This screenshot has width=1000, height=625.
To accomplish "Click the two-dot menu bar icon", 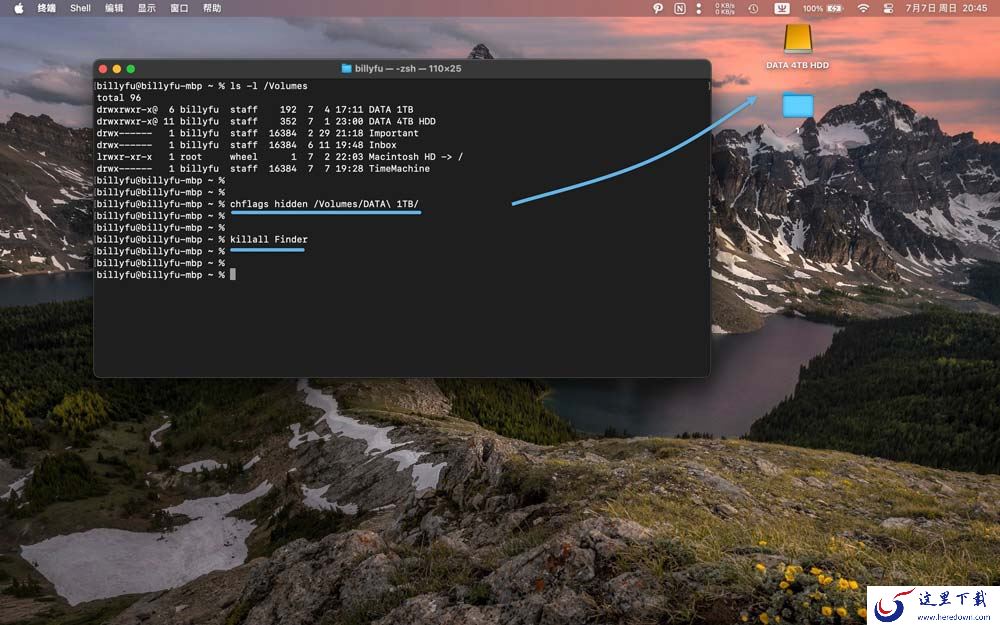I will click(x=699, y=8).
